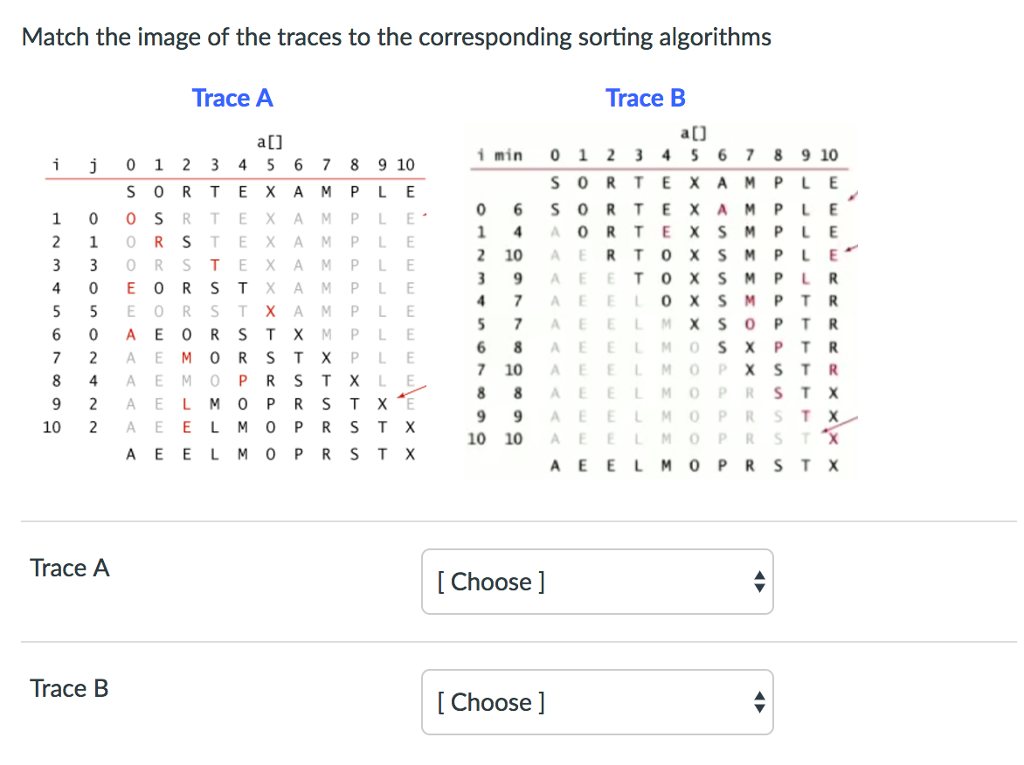Viewport: 1024px width, 765px height.
Task: Open the Trace B Choose dropdown
Action: click(597, 702)
